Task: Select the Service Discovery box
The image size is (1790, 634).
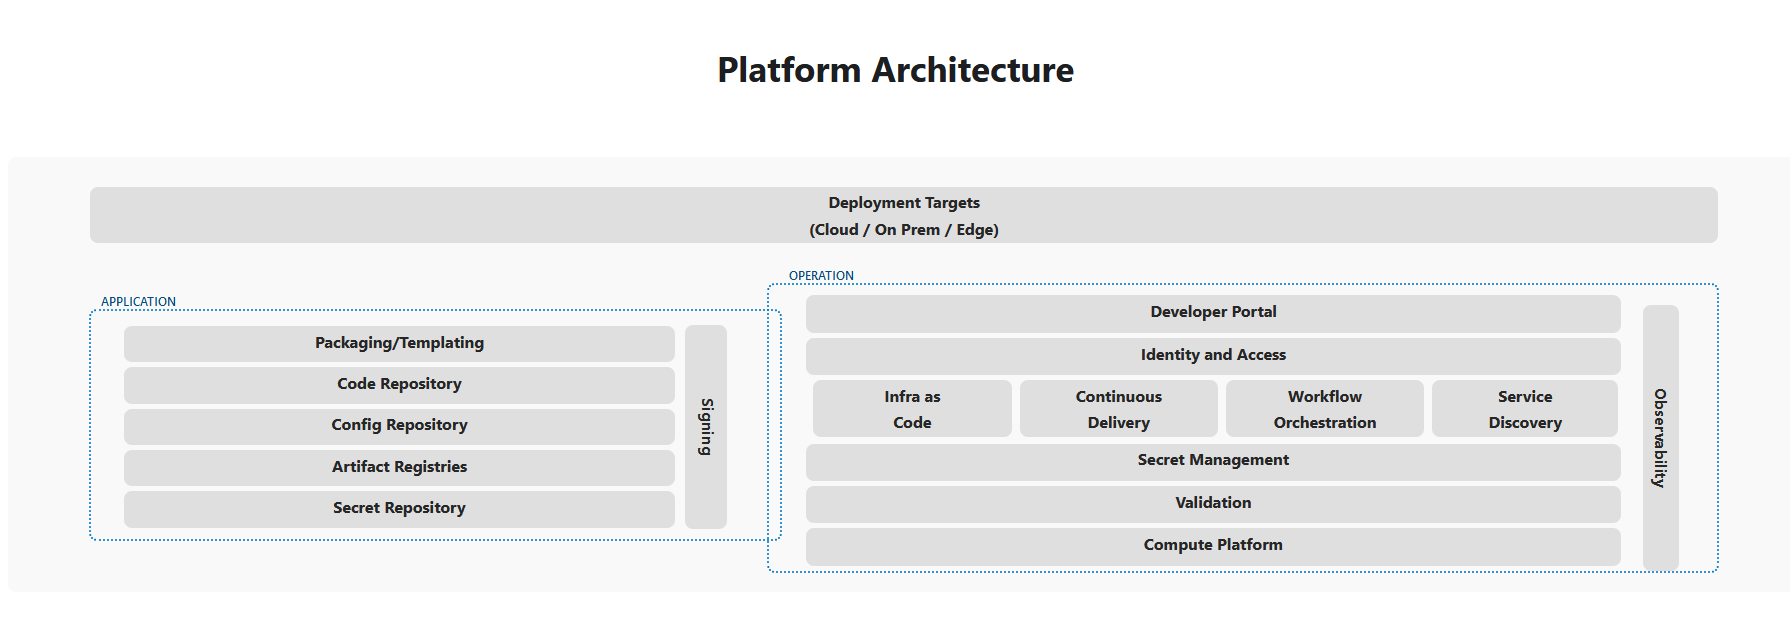Action: click(x=1524, y=409)
